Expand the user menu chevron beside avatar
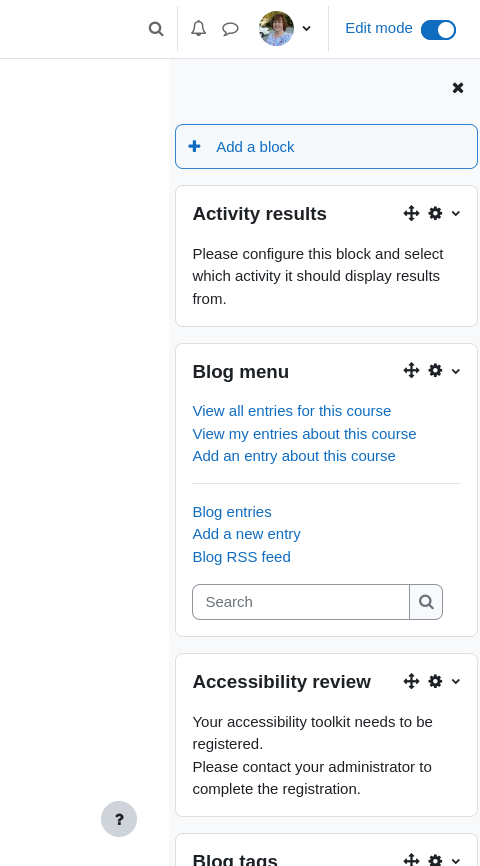This screenshot has height=866, width=480. pos(307,29)
